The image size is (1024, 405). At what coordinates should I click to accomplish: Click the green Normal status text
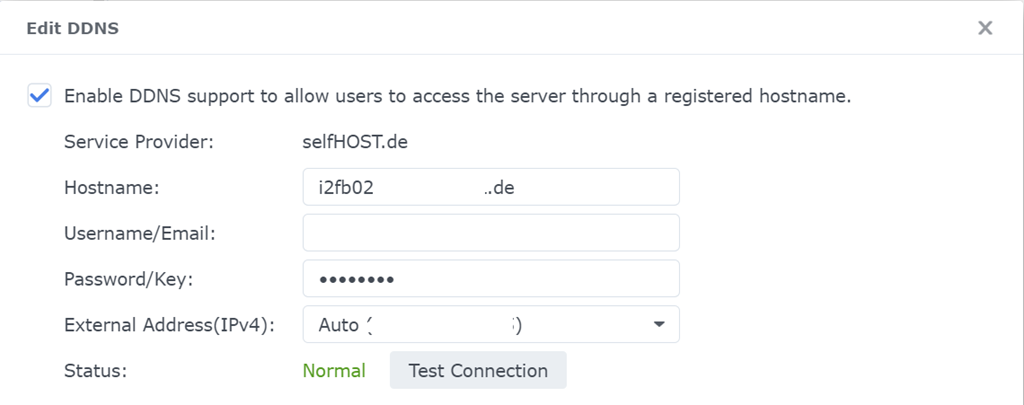[x=334, y=371]
